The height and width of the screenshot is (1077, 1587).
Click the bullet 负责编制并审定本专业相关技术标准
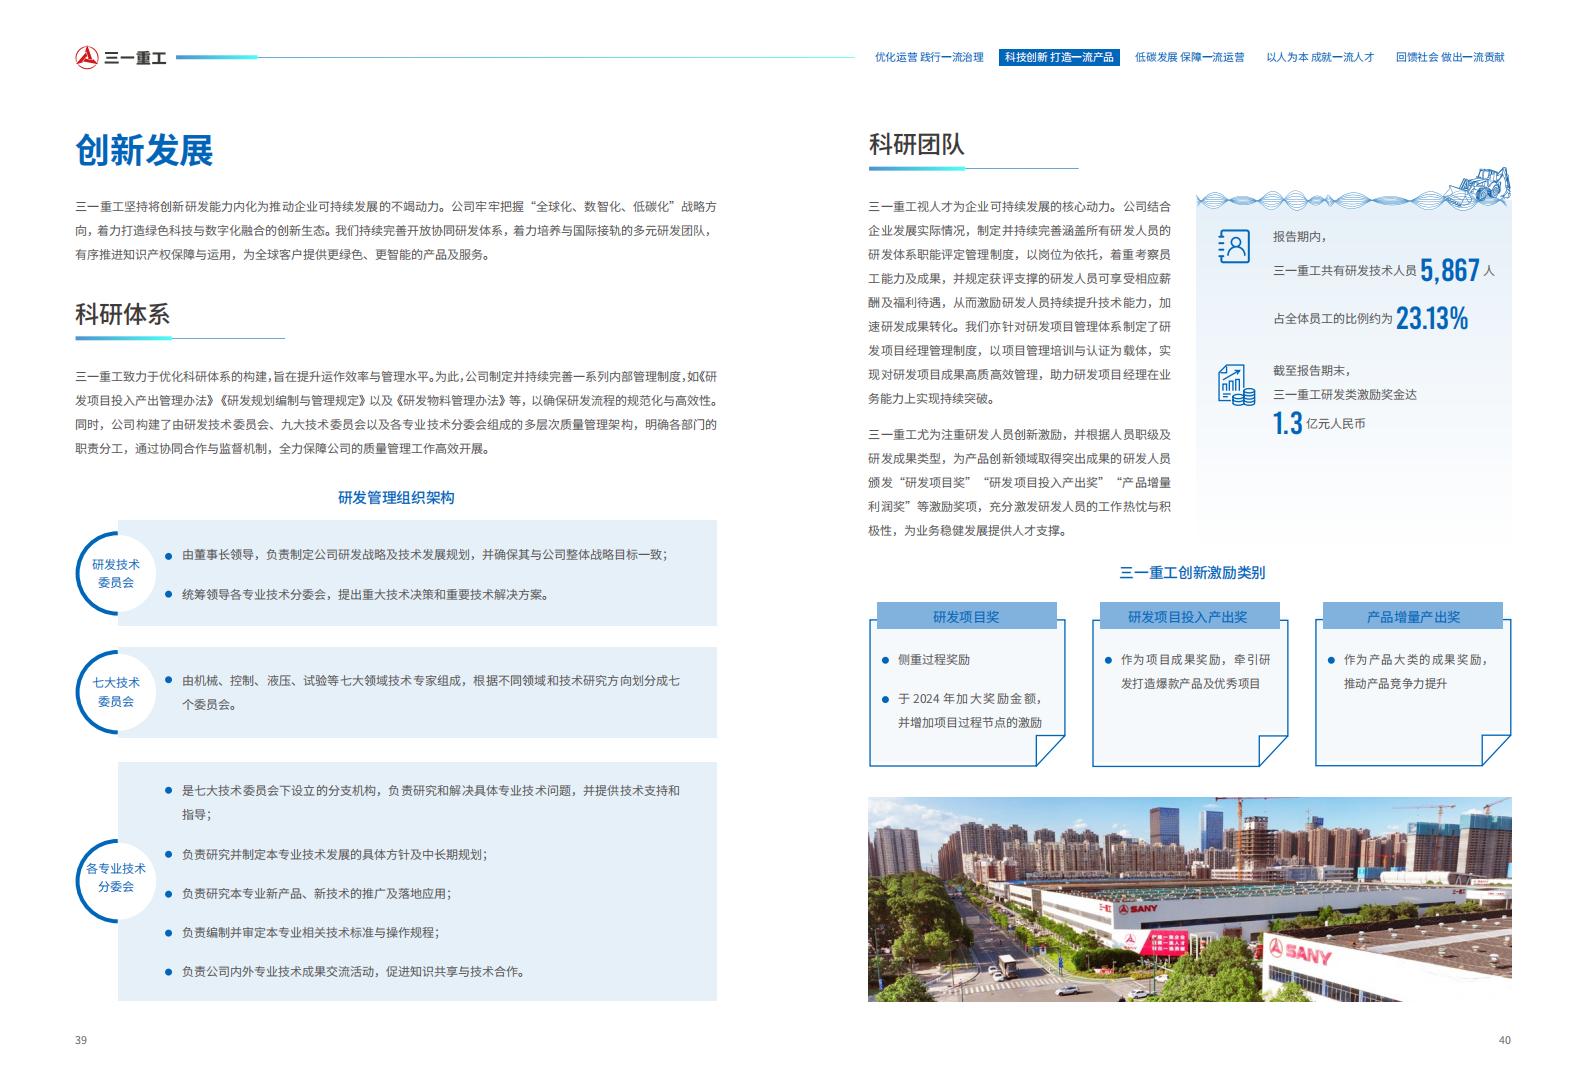click(310, 932)
